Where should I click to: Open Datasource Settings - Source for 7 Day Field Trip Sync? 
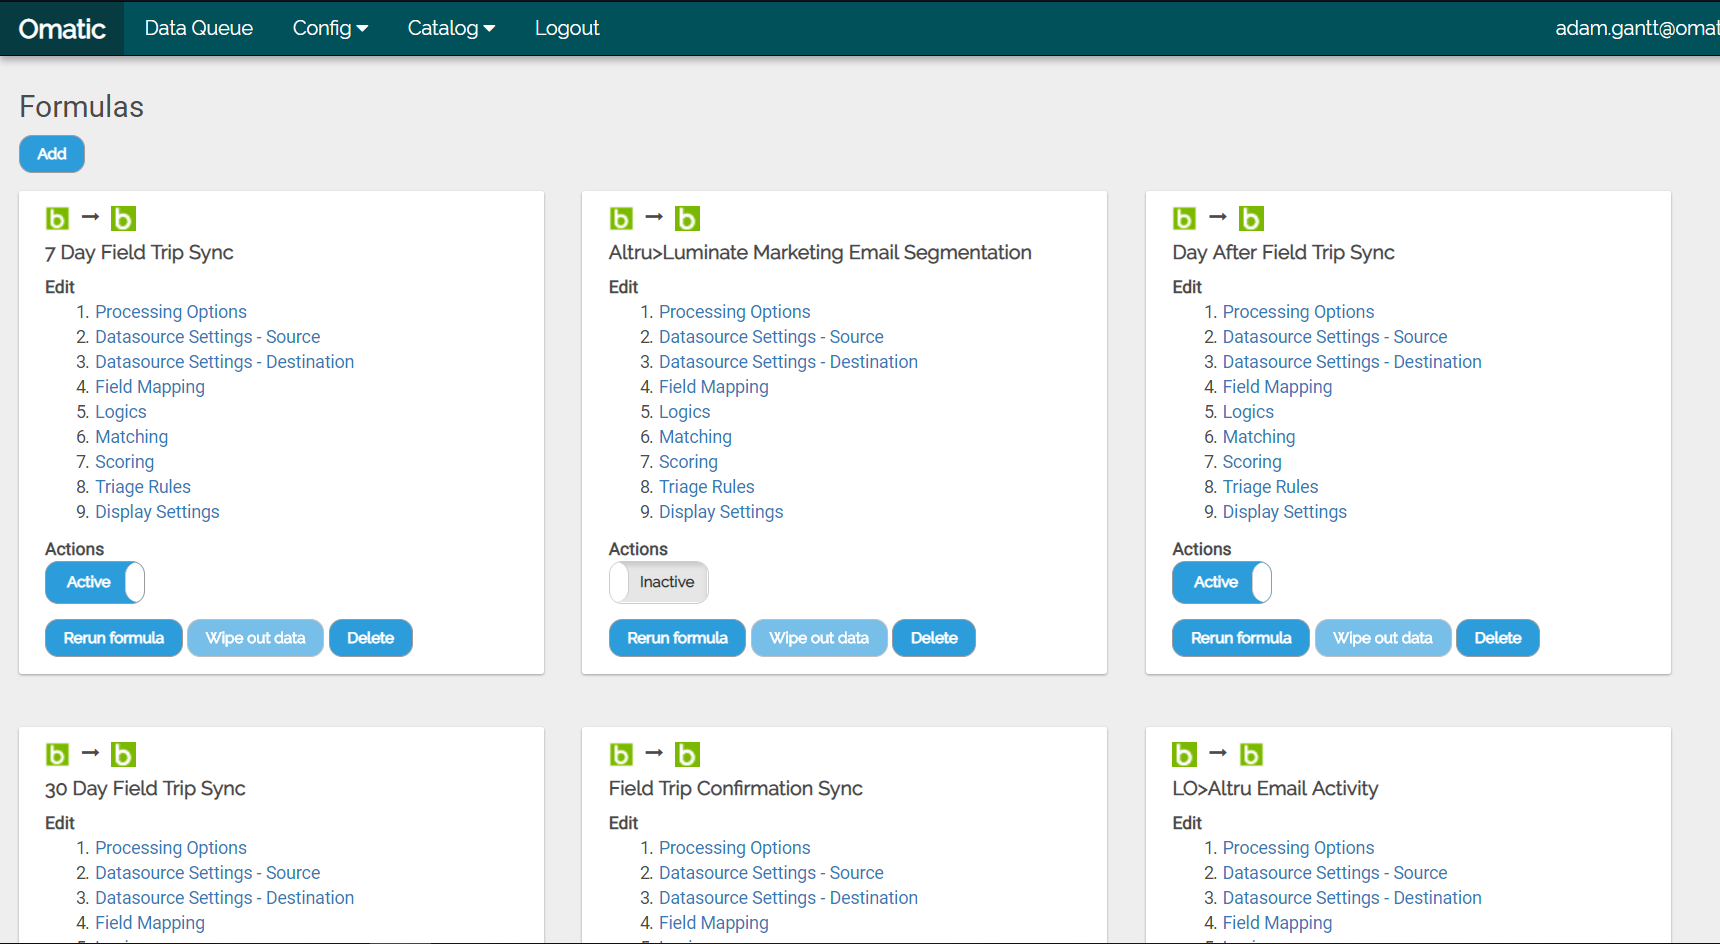pos(208,337)
